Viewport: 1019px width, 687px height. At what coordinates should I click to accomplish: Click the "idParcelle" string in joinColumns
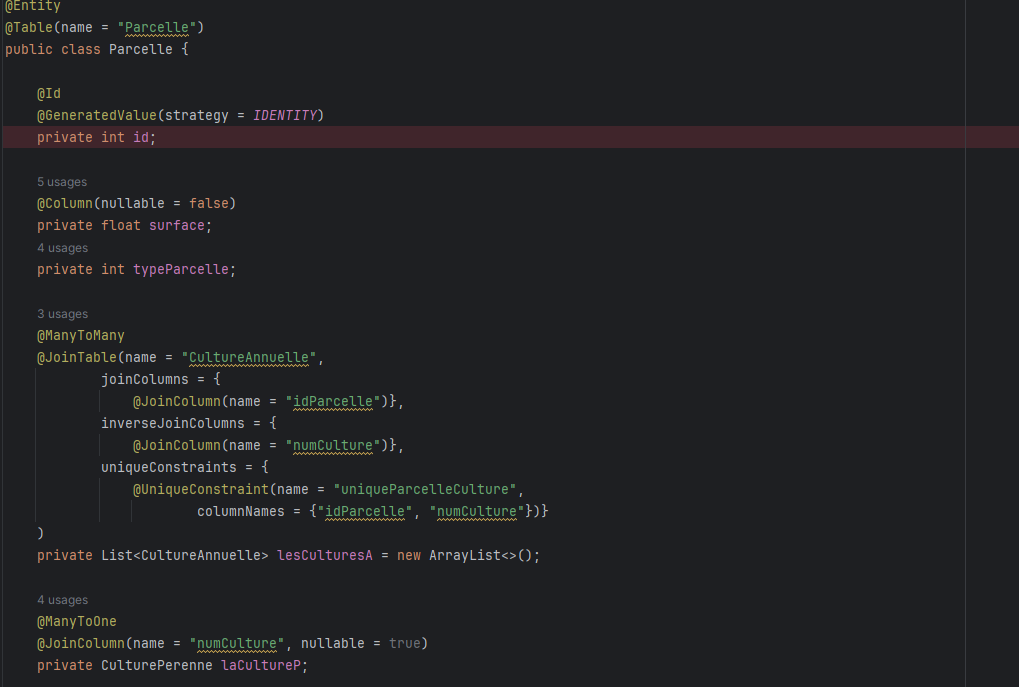[x=332, y=401]
